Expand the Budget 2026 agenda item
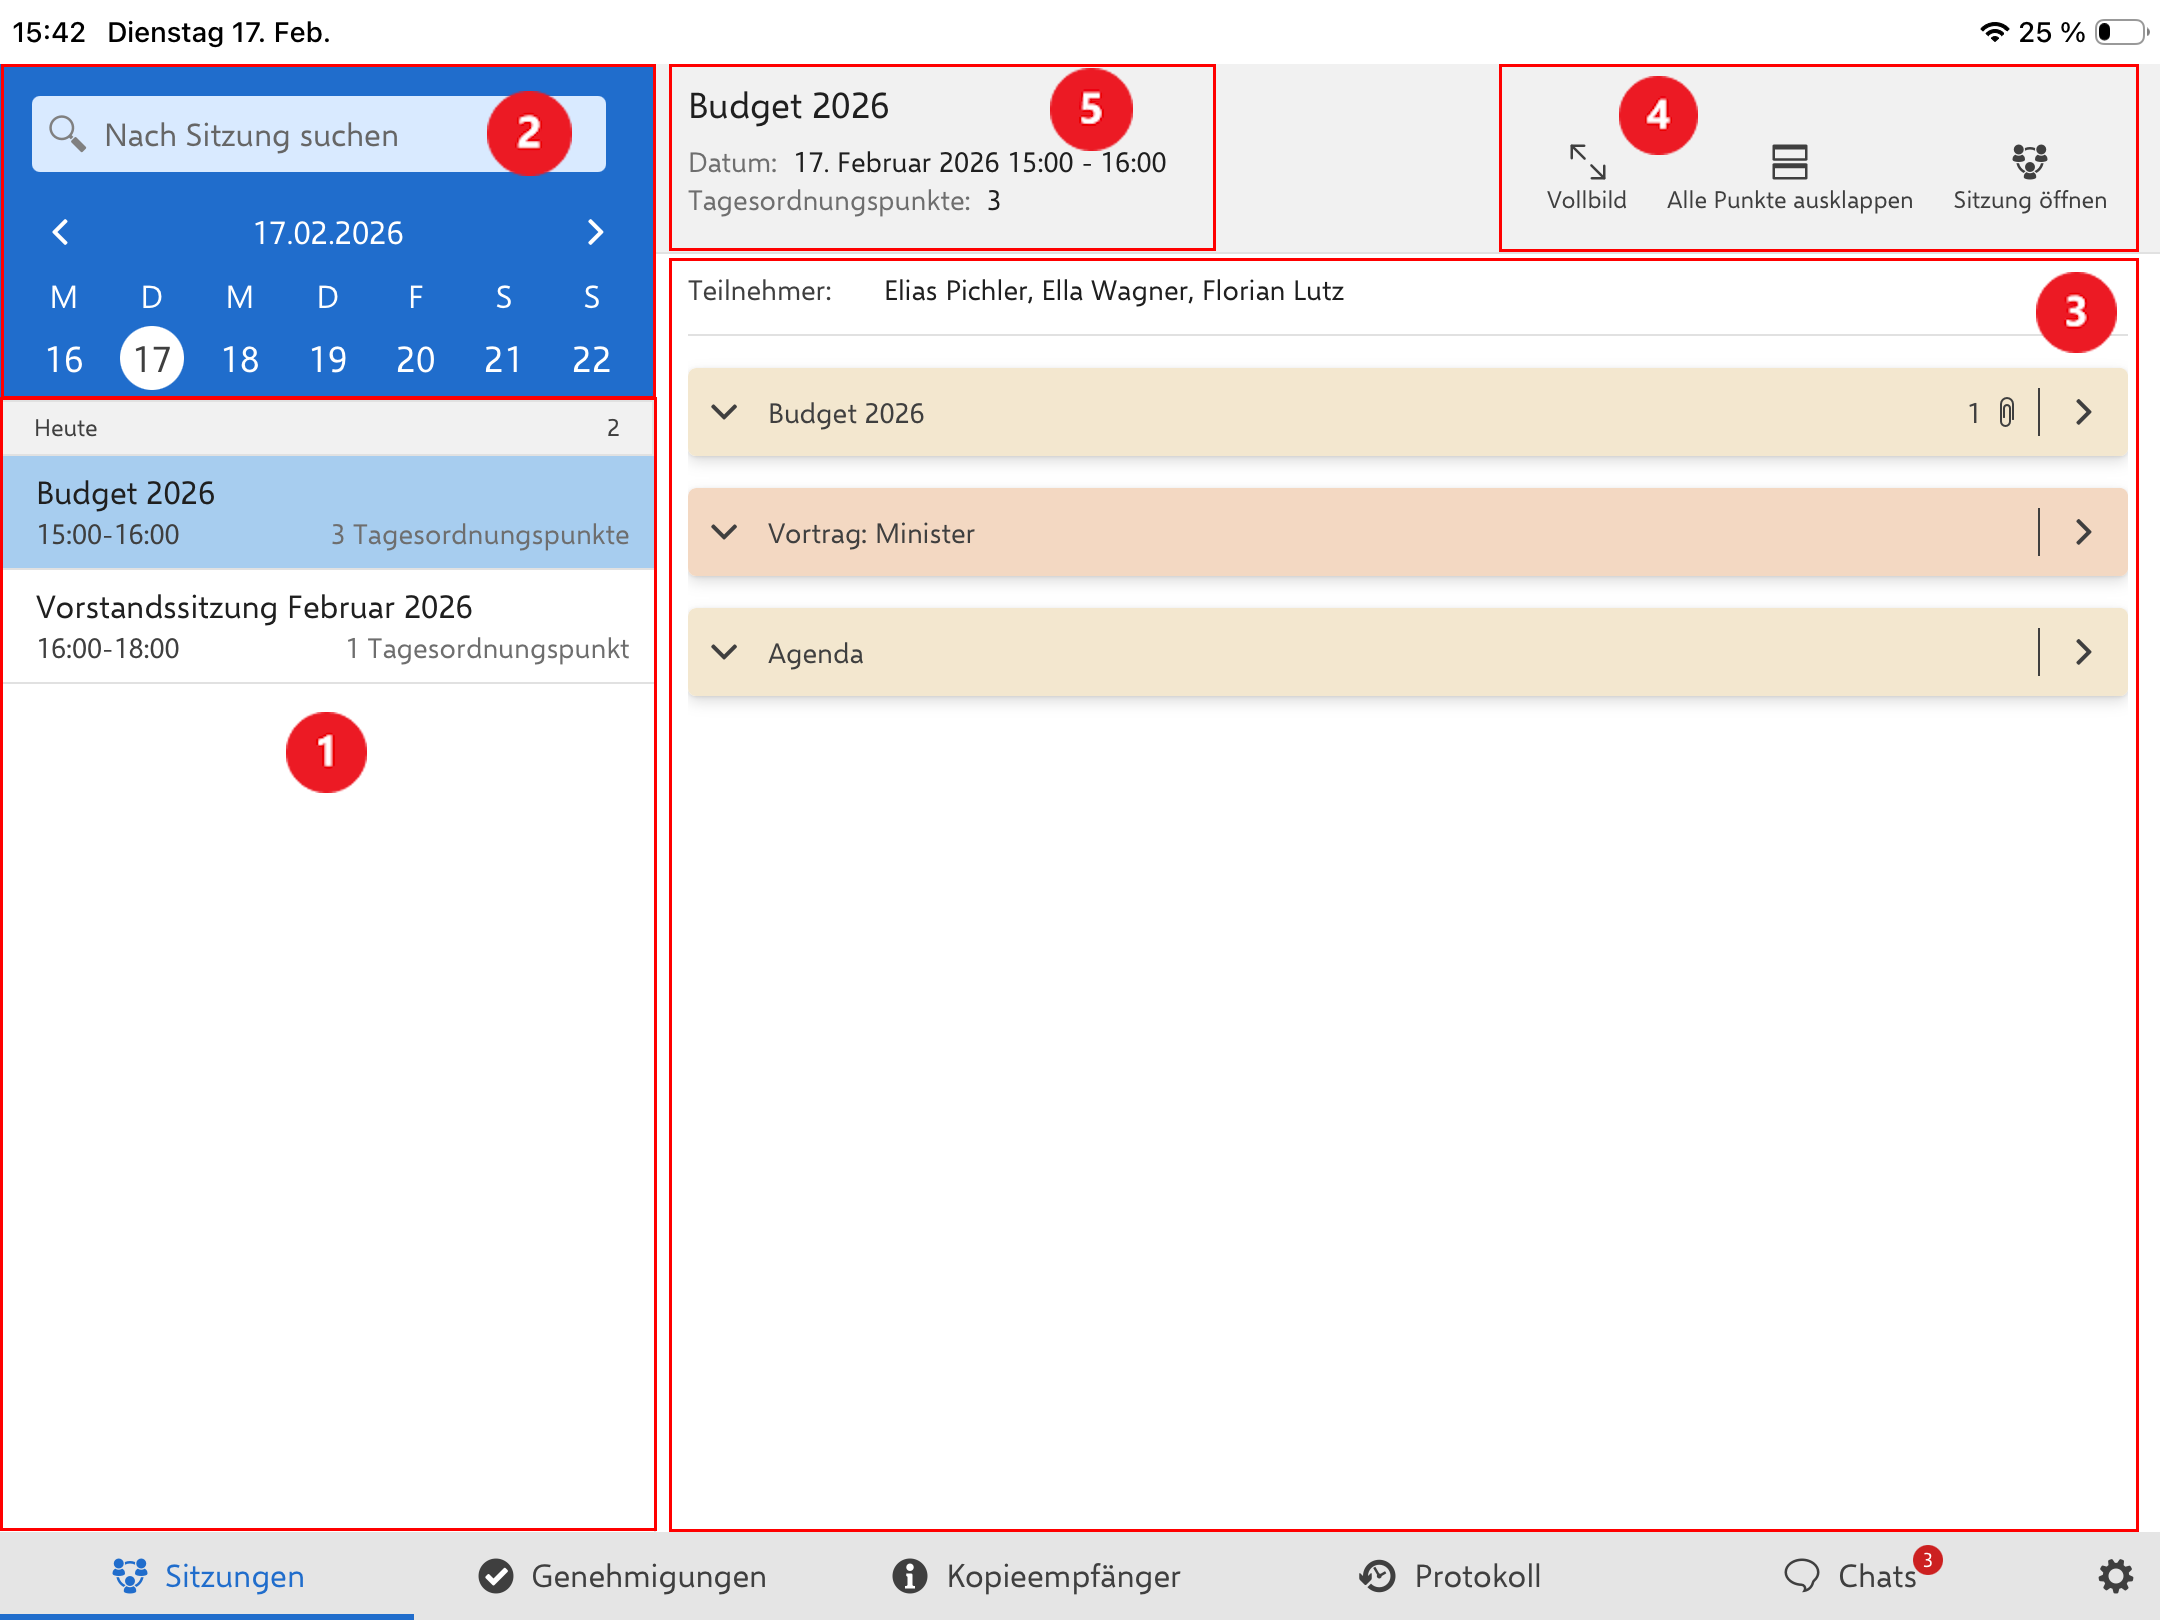 [724, 413]
